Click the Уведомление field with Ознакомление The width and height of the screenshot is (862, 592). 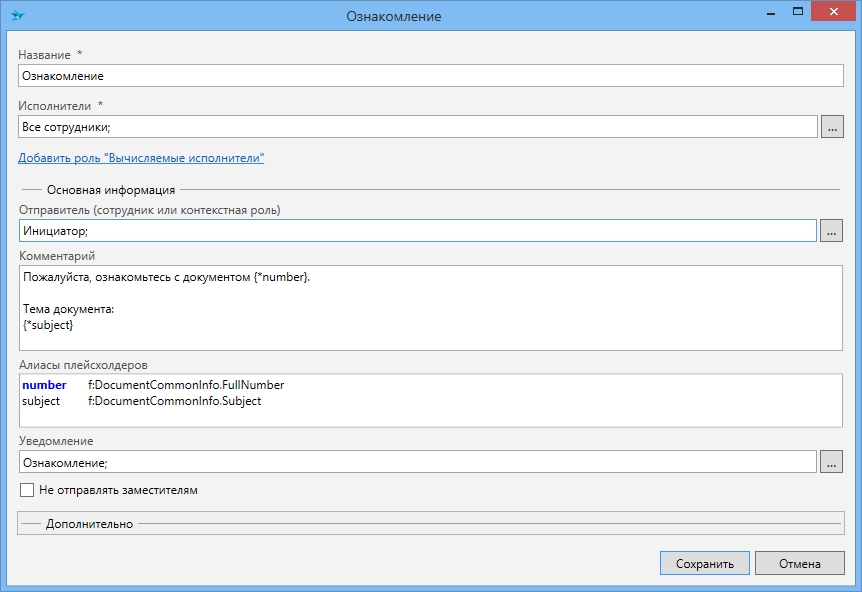tap(418, 462)
